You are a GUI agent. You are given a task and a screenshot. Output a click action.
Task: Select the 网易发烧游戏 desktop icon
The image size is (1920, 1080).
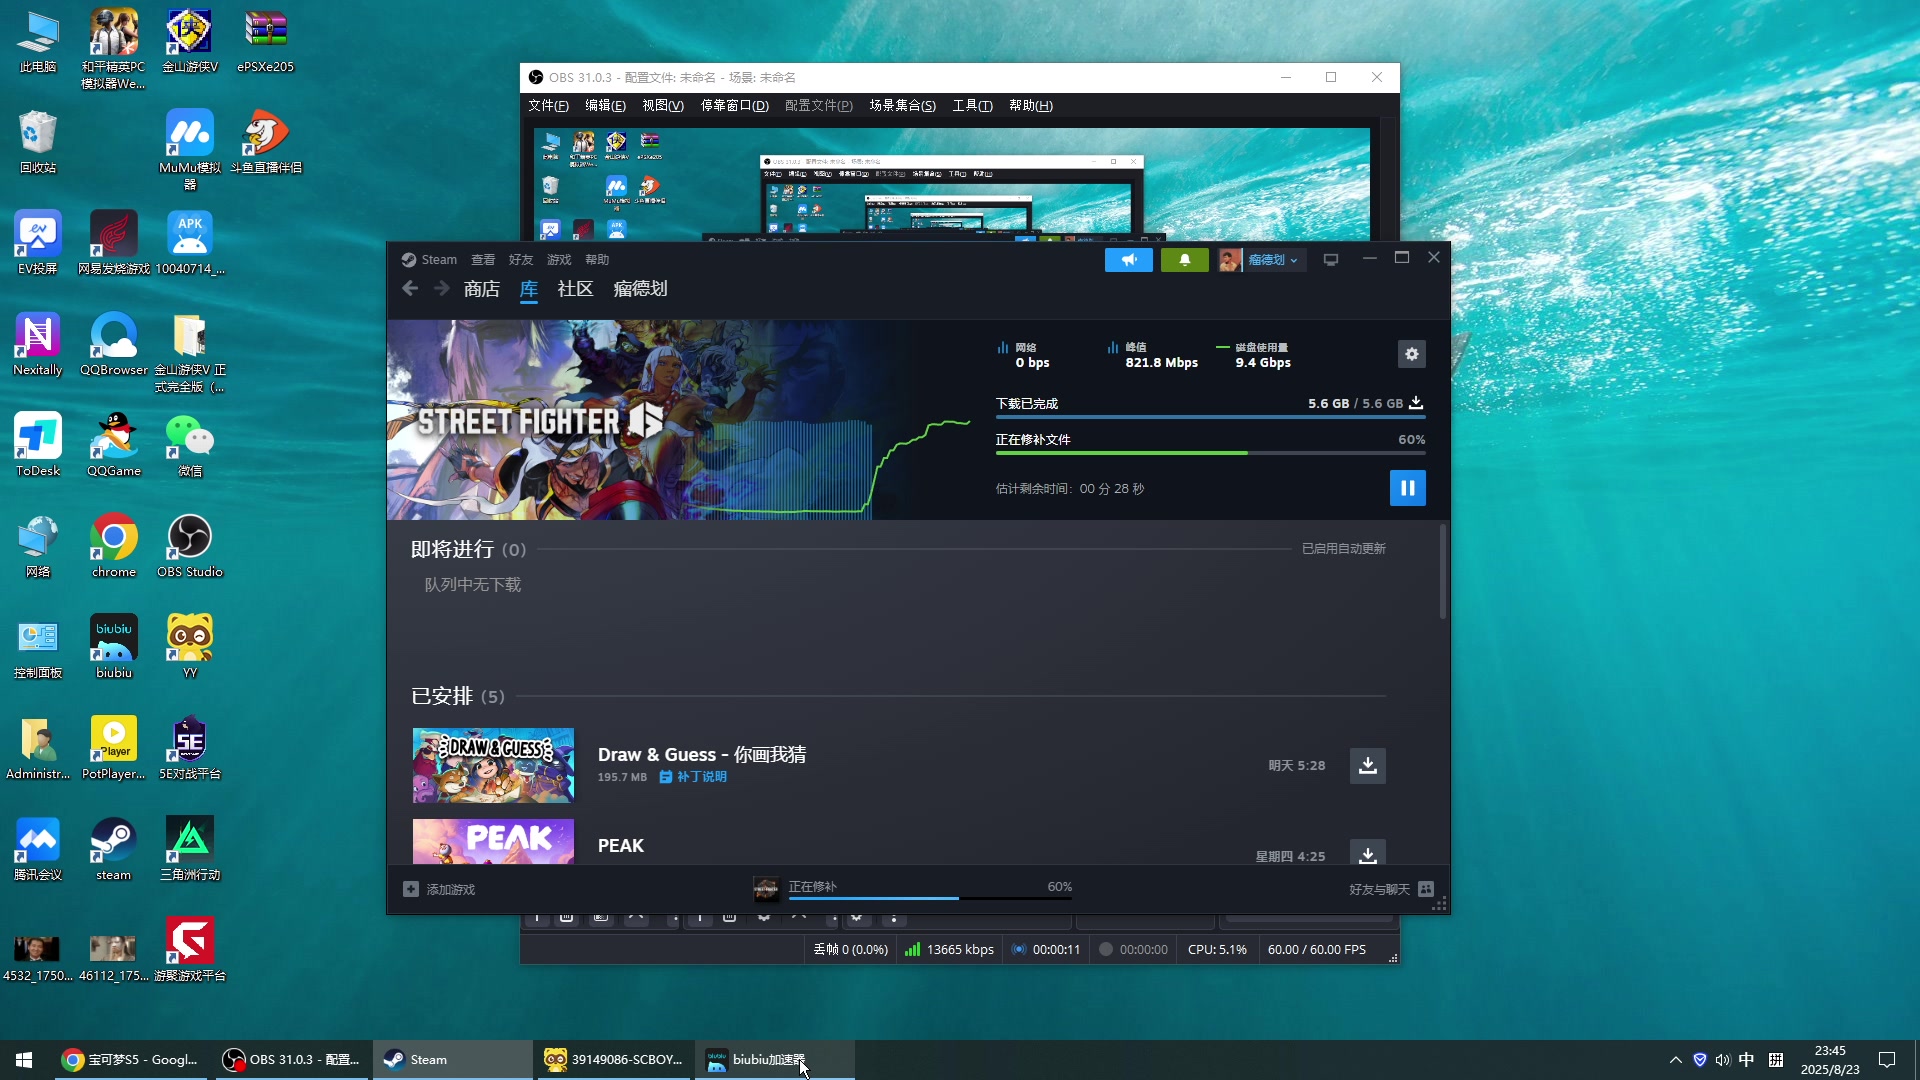pos(114,243)
